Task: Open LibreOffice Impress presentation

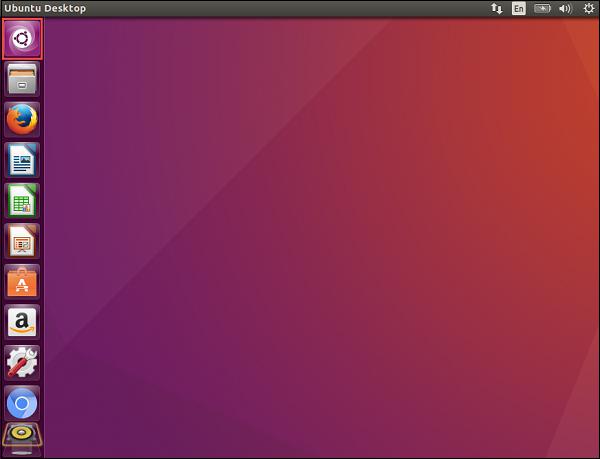Action: pyautogui.click(x=22, y=241)
